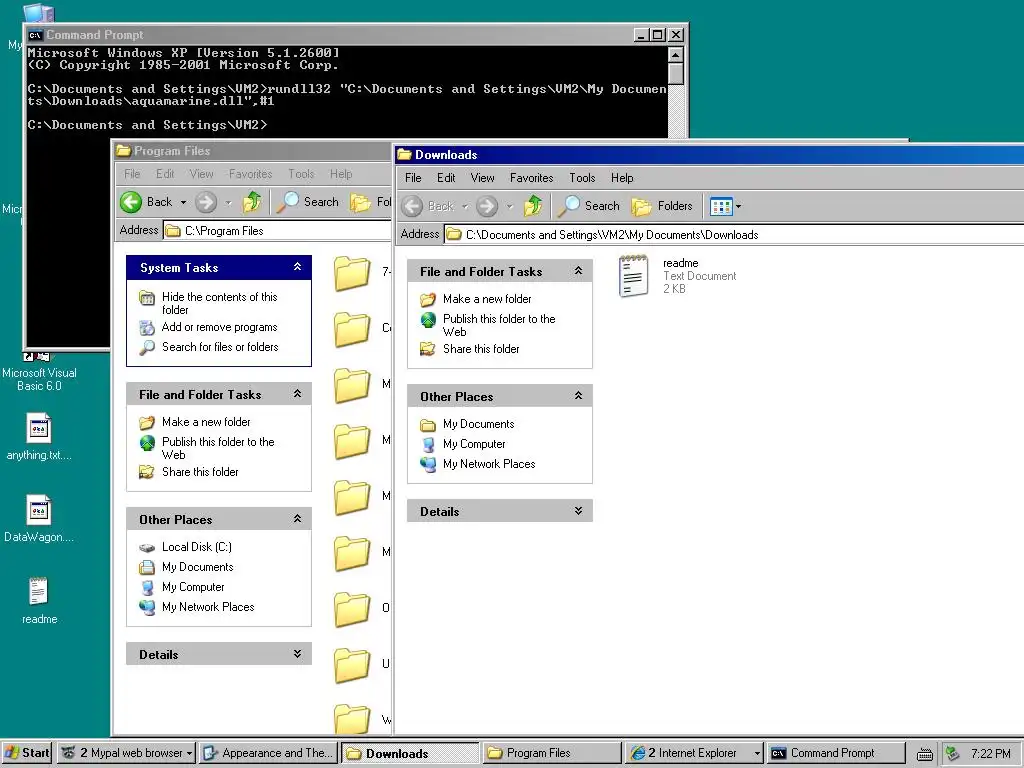Switch to Command Prompt taskbar button

(x=835, y=753)
